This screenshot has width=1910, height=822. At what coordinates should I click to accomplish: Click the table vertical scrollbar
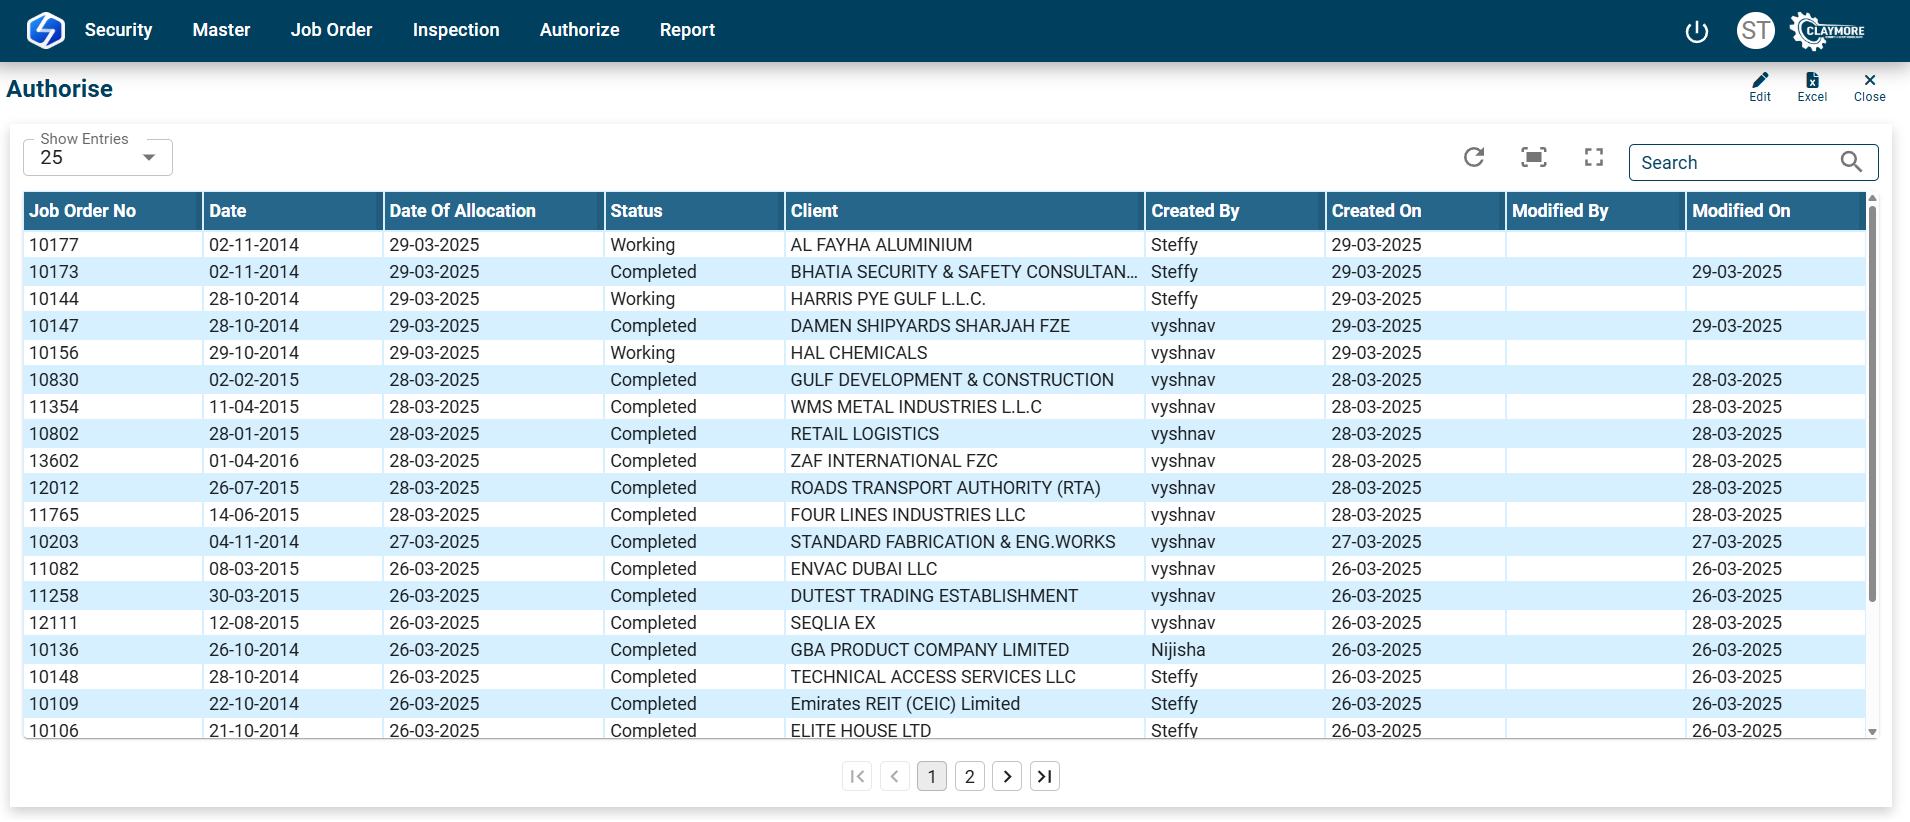pos(1872,400)
